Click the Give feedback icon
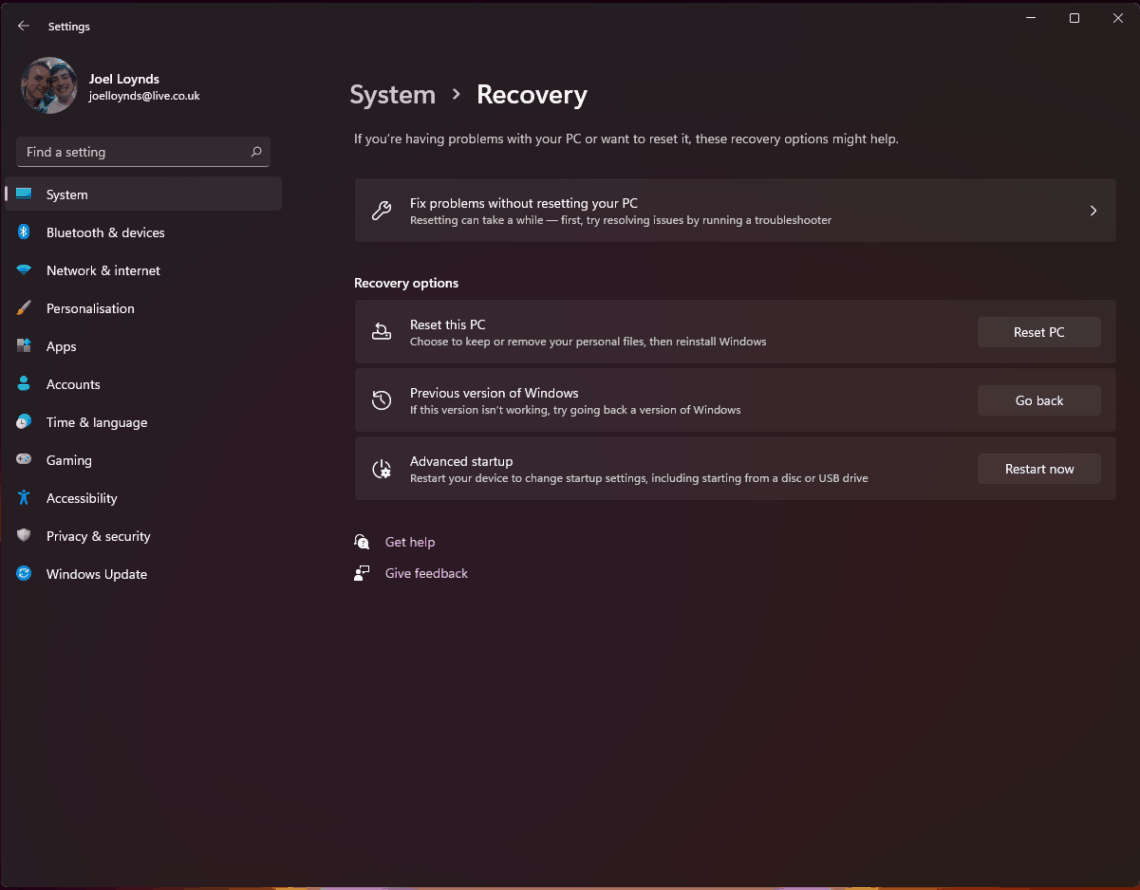Image resolution: width=1140 pixels, height=890 pixels. coord(361,573)
